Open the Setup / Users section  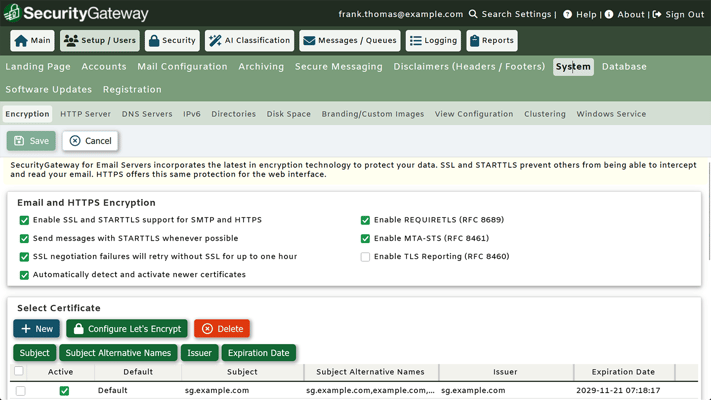(100, 41)
